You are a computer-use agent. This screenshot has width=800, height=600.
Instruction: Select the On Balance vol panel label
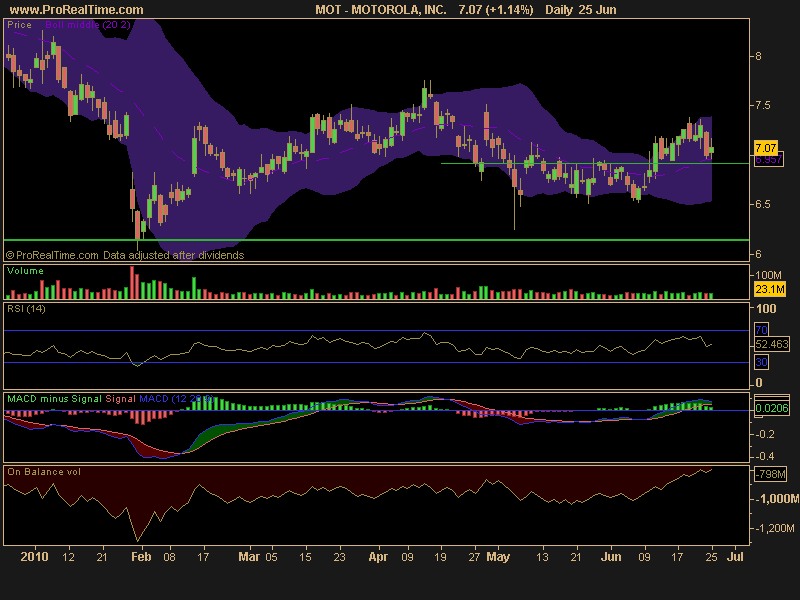coord(44,472)
